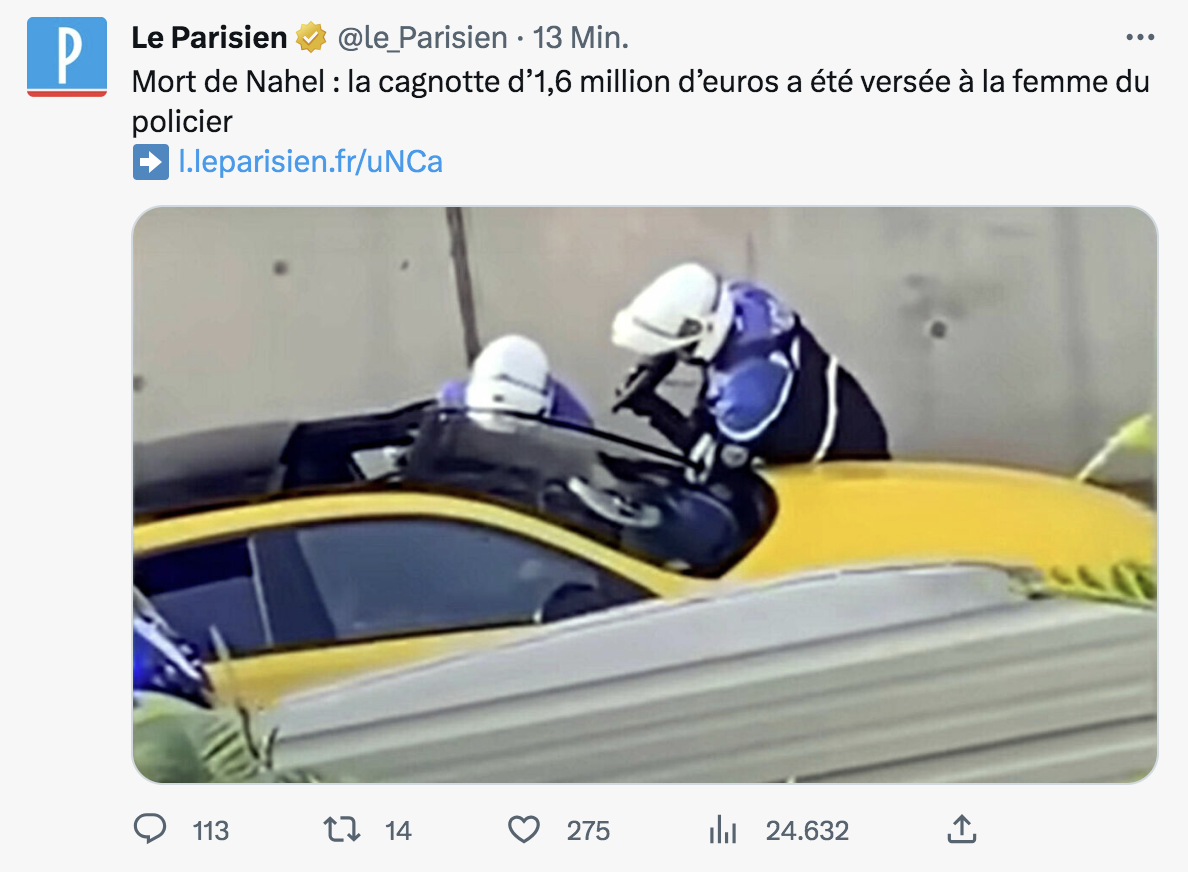1188x872 pixels.
Task: Click the reply speech bubble icon
Action: (x=149, y=829)
